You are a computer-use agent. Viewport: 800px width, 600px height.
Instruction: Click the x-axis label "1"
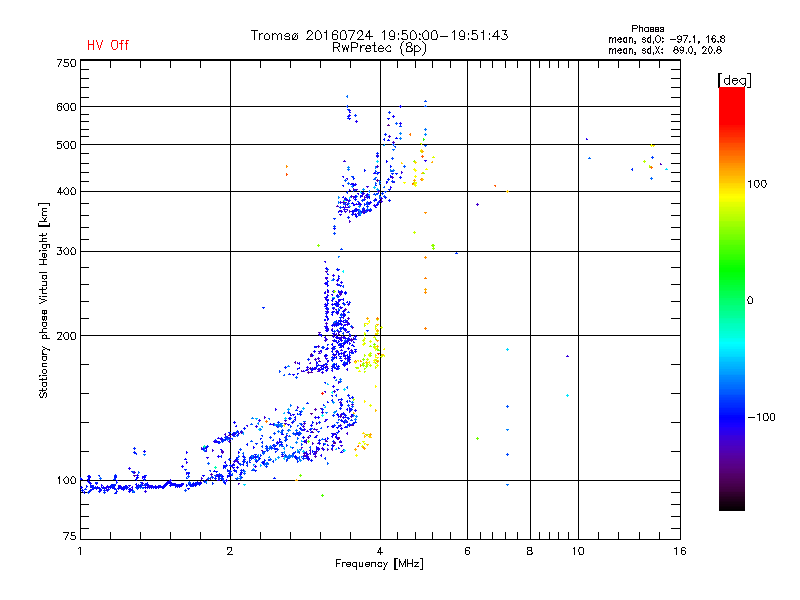pos(80,551)
